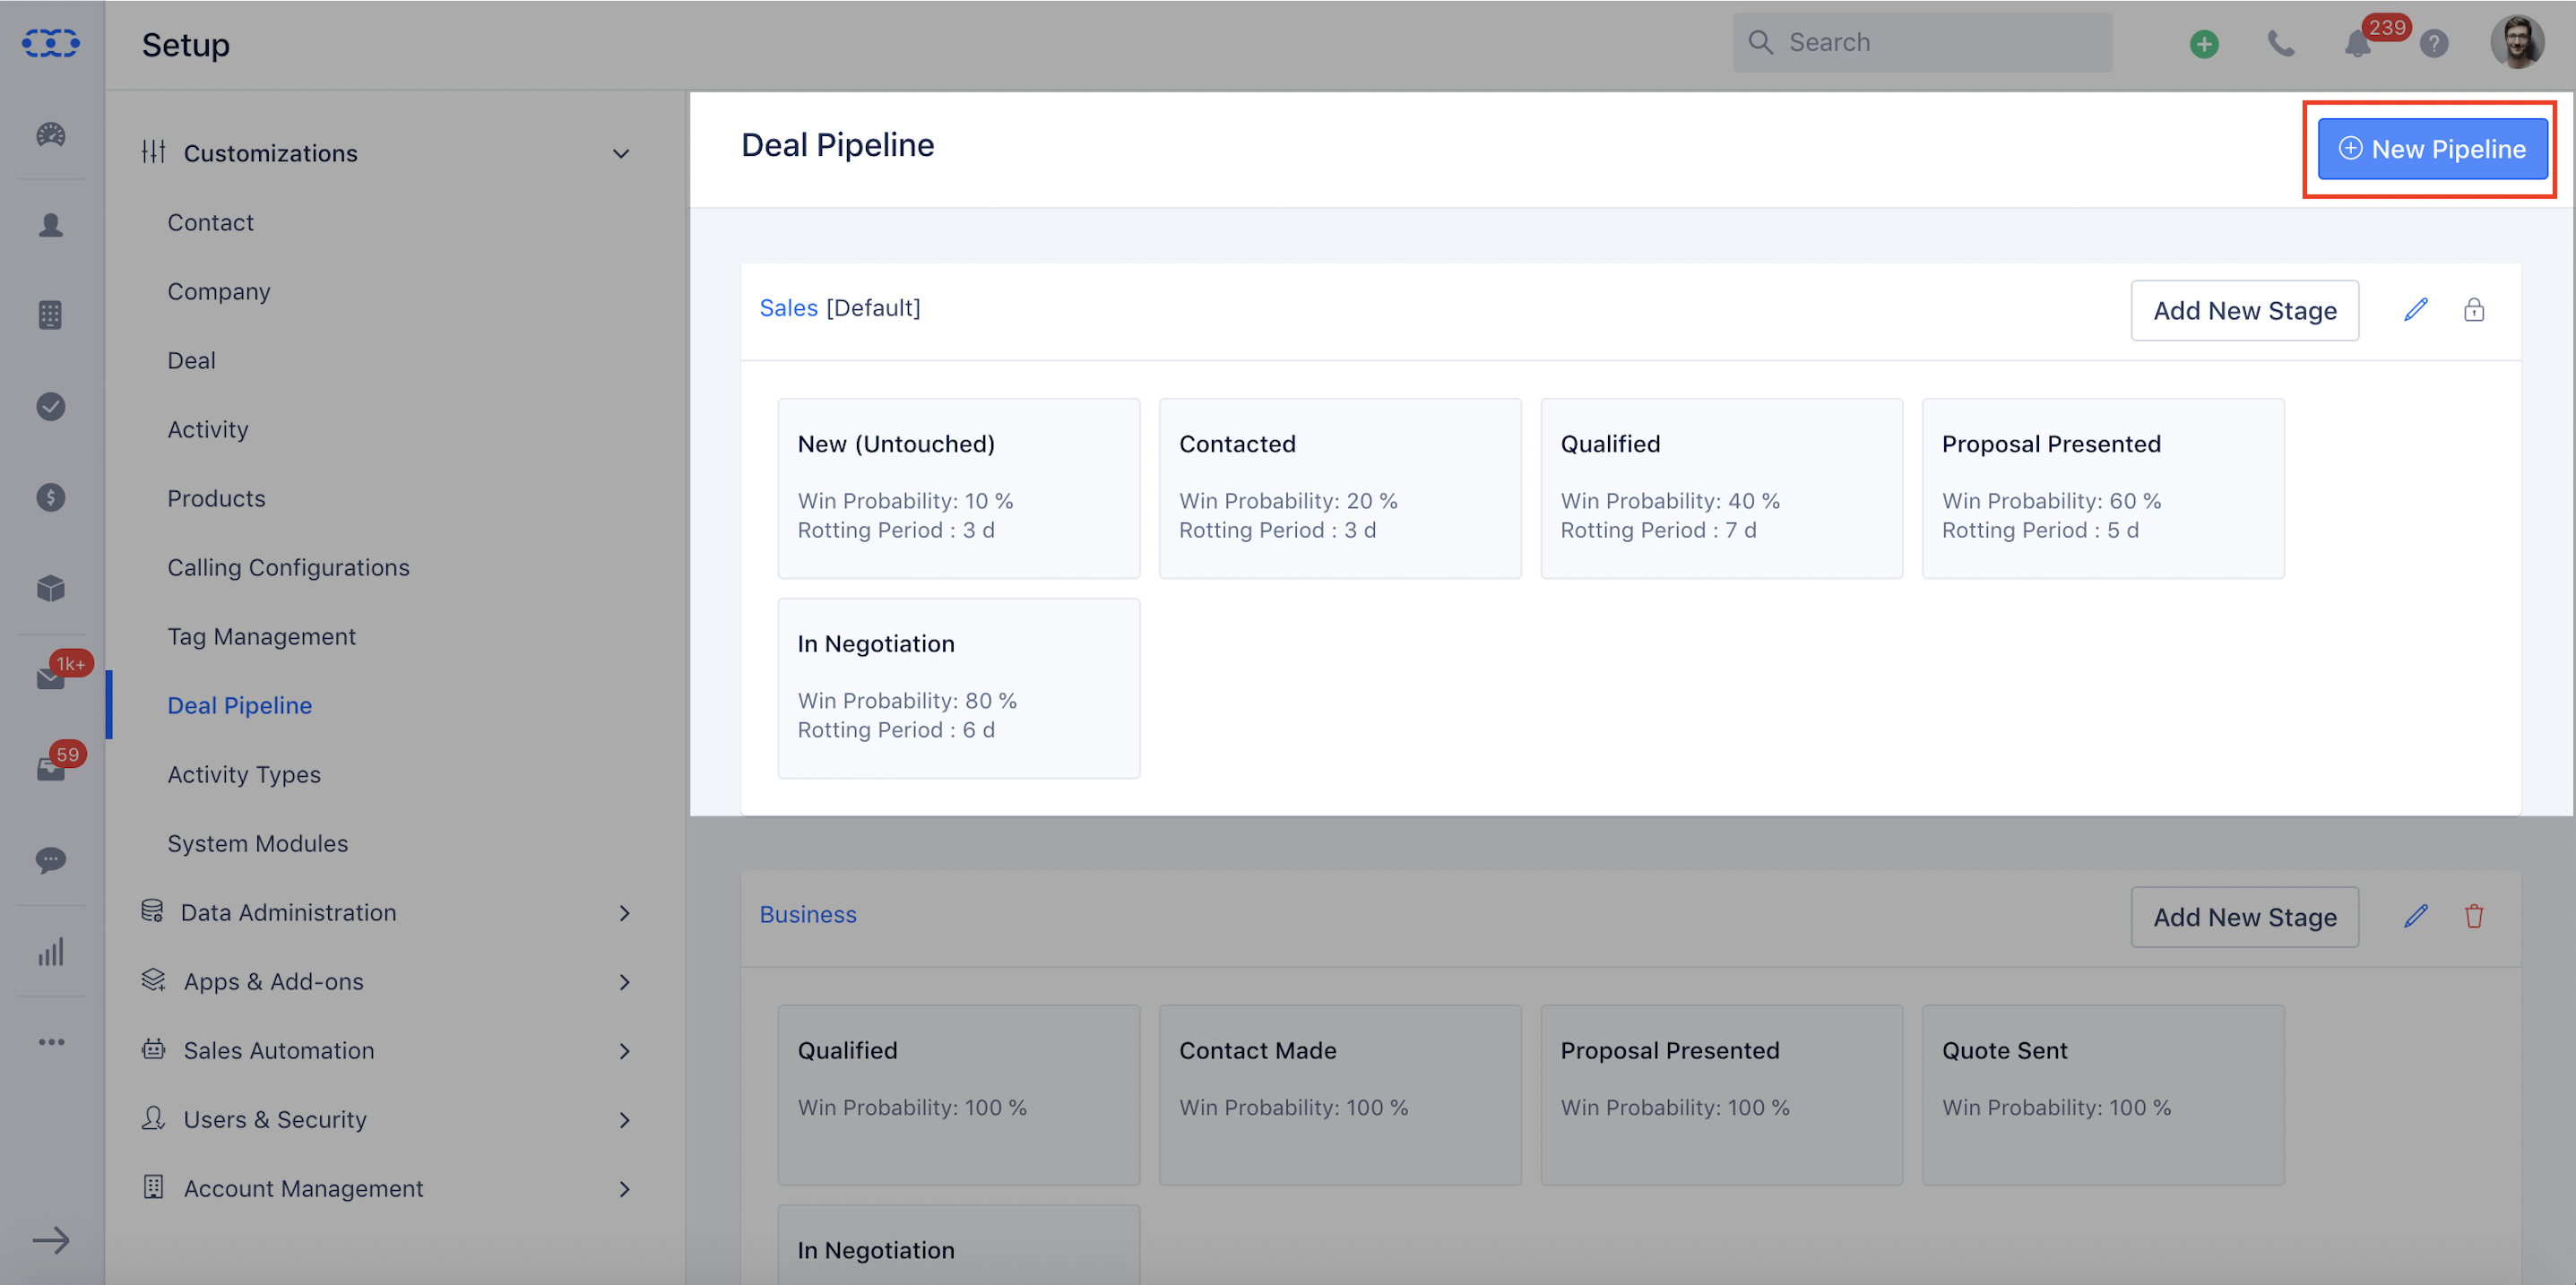Click the app logo icon

(x=51, y=43)
